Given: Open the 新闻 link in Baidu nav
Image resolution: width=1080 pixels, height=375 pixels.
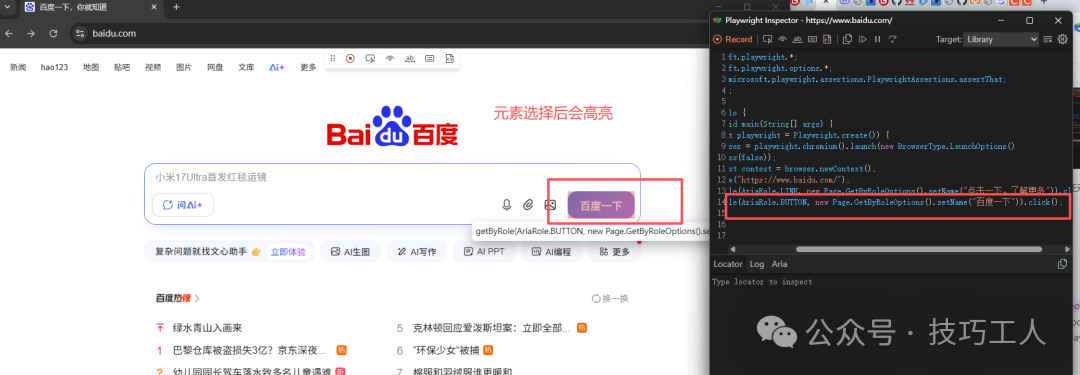Looking at the screenshot, I should tap(18, 68).
